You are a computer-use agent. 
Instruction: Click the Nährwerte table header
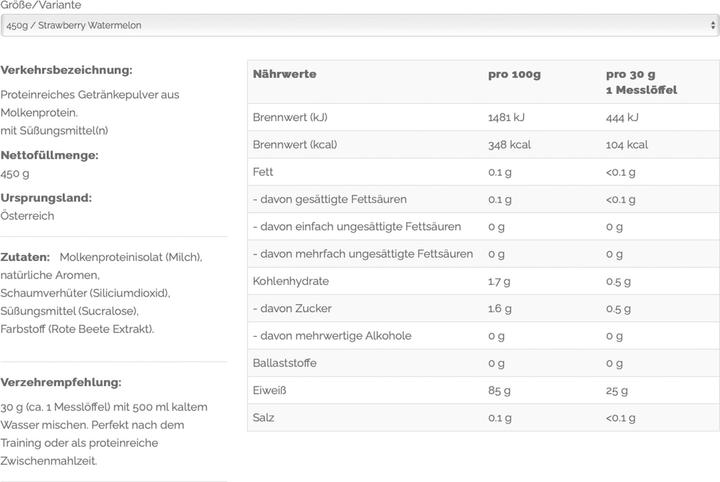click(285, 74)
